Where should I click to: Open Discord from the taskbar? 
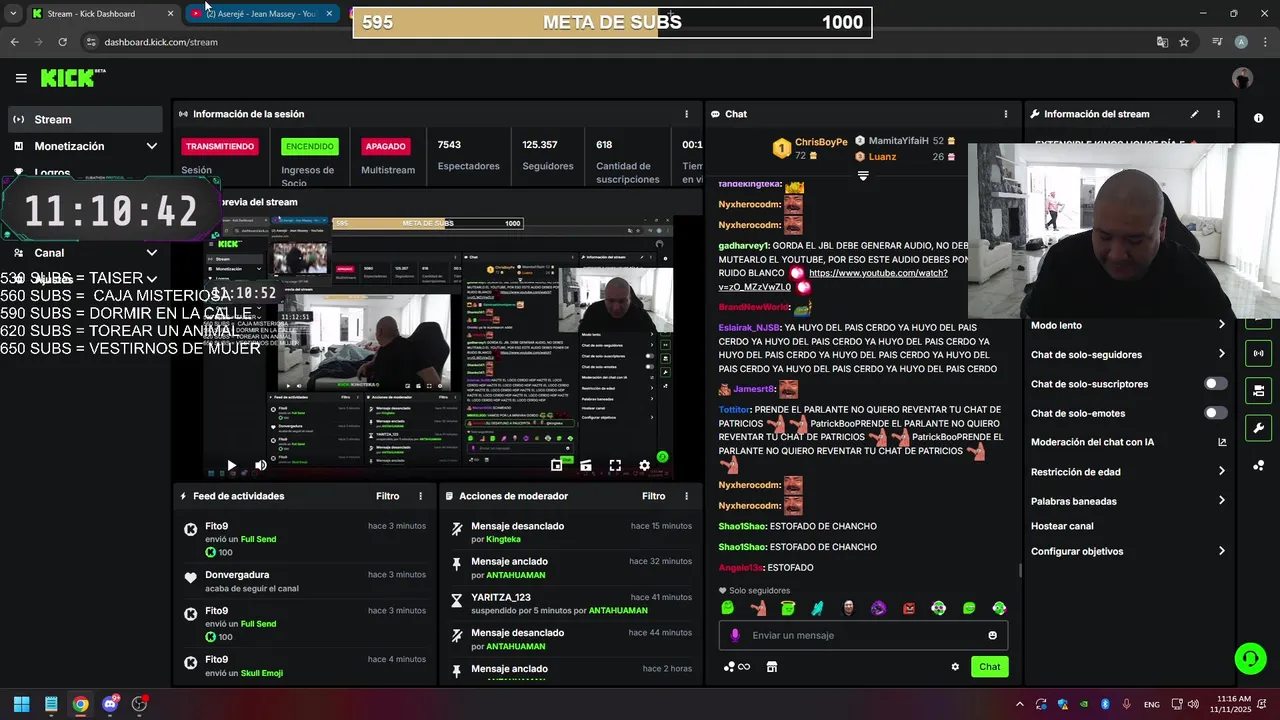[x=110, y=704]
